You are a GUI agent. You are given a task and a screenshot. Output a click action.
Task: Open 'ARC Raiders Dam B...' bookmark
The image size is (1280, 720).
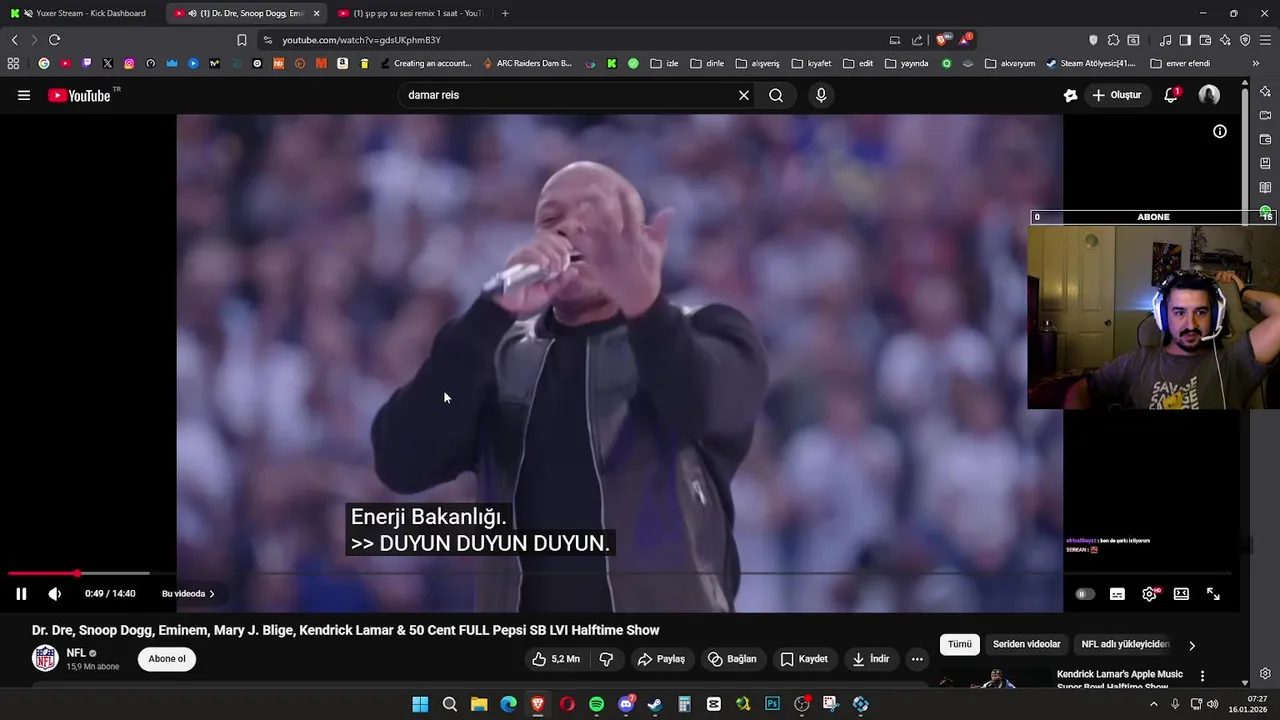click(x=527, y=63)
